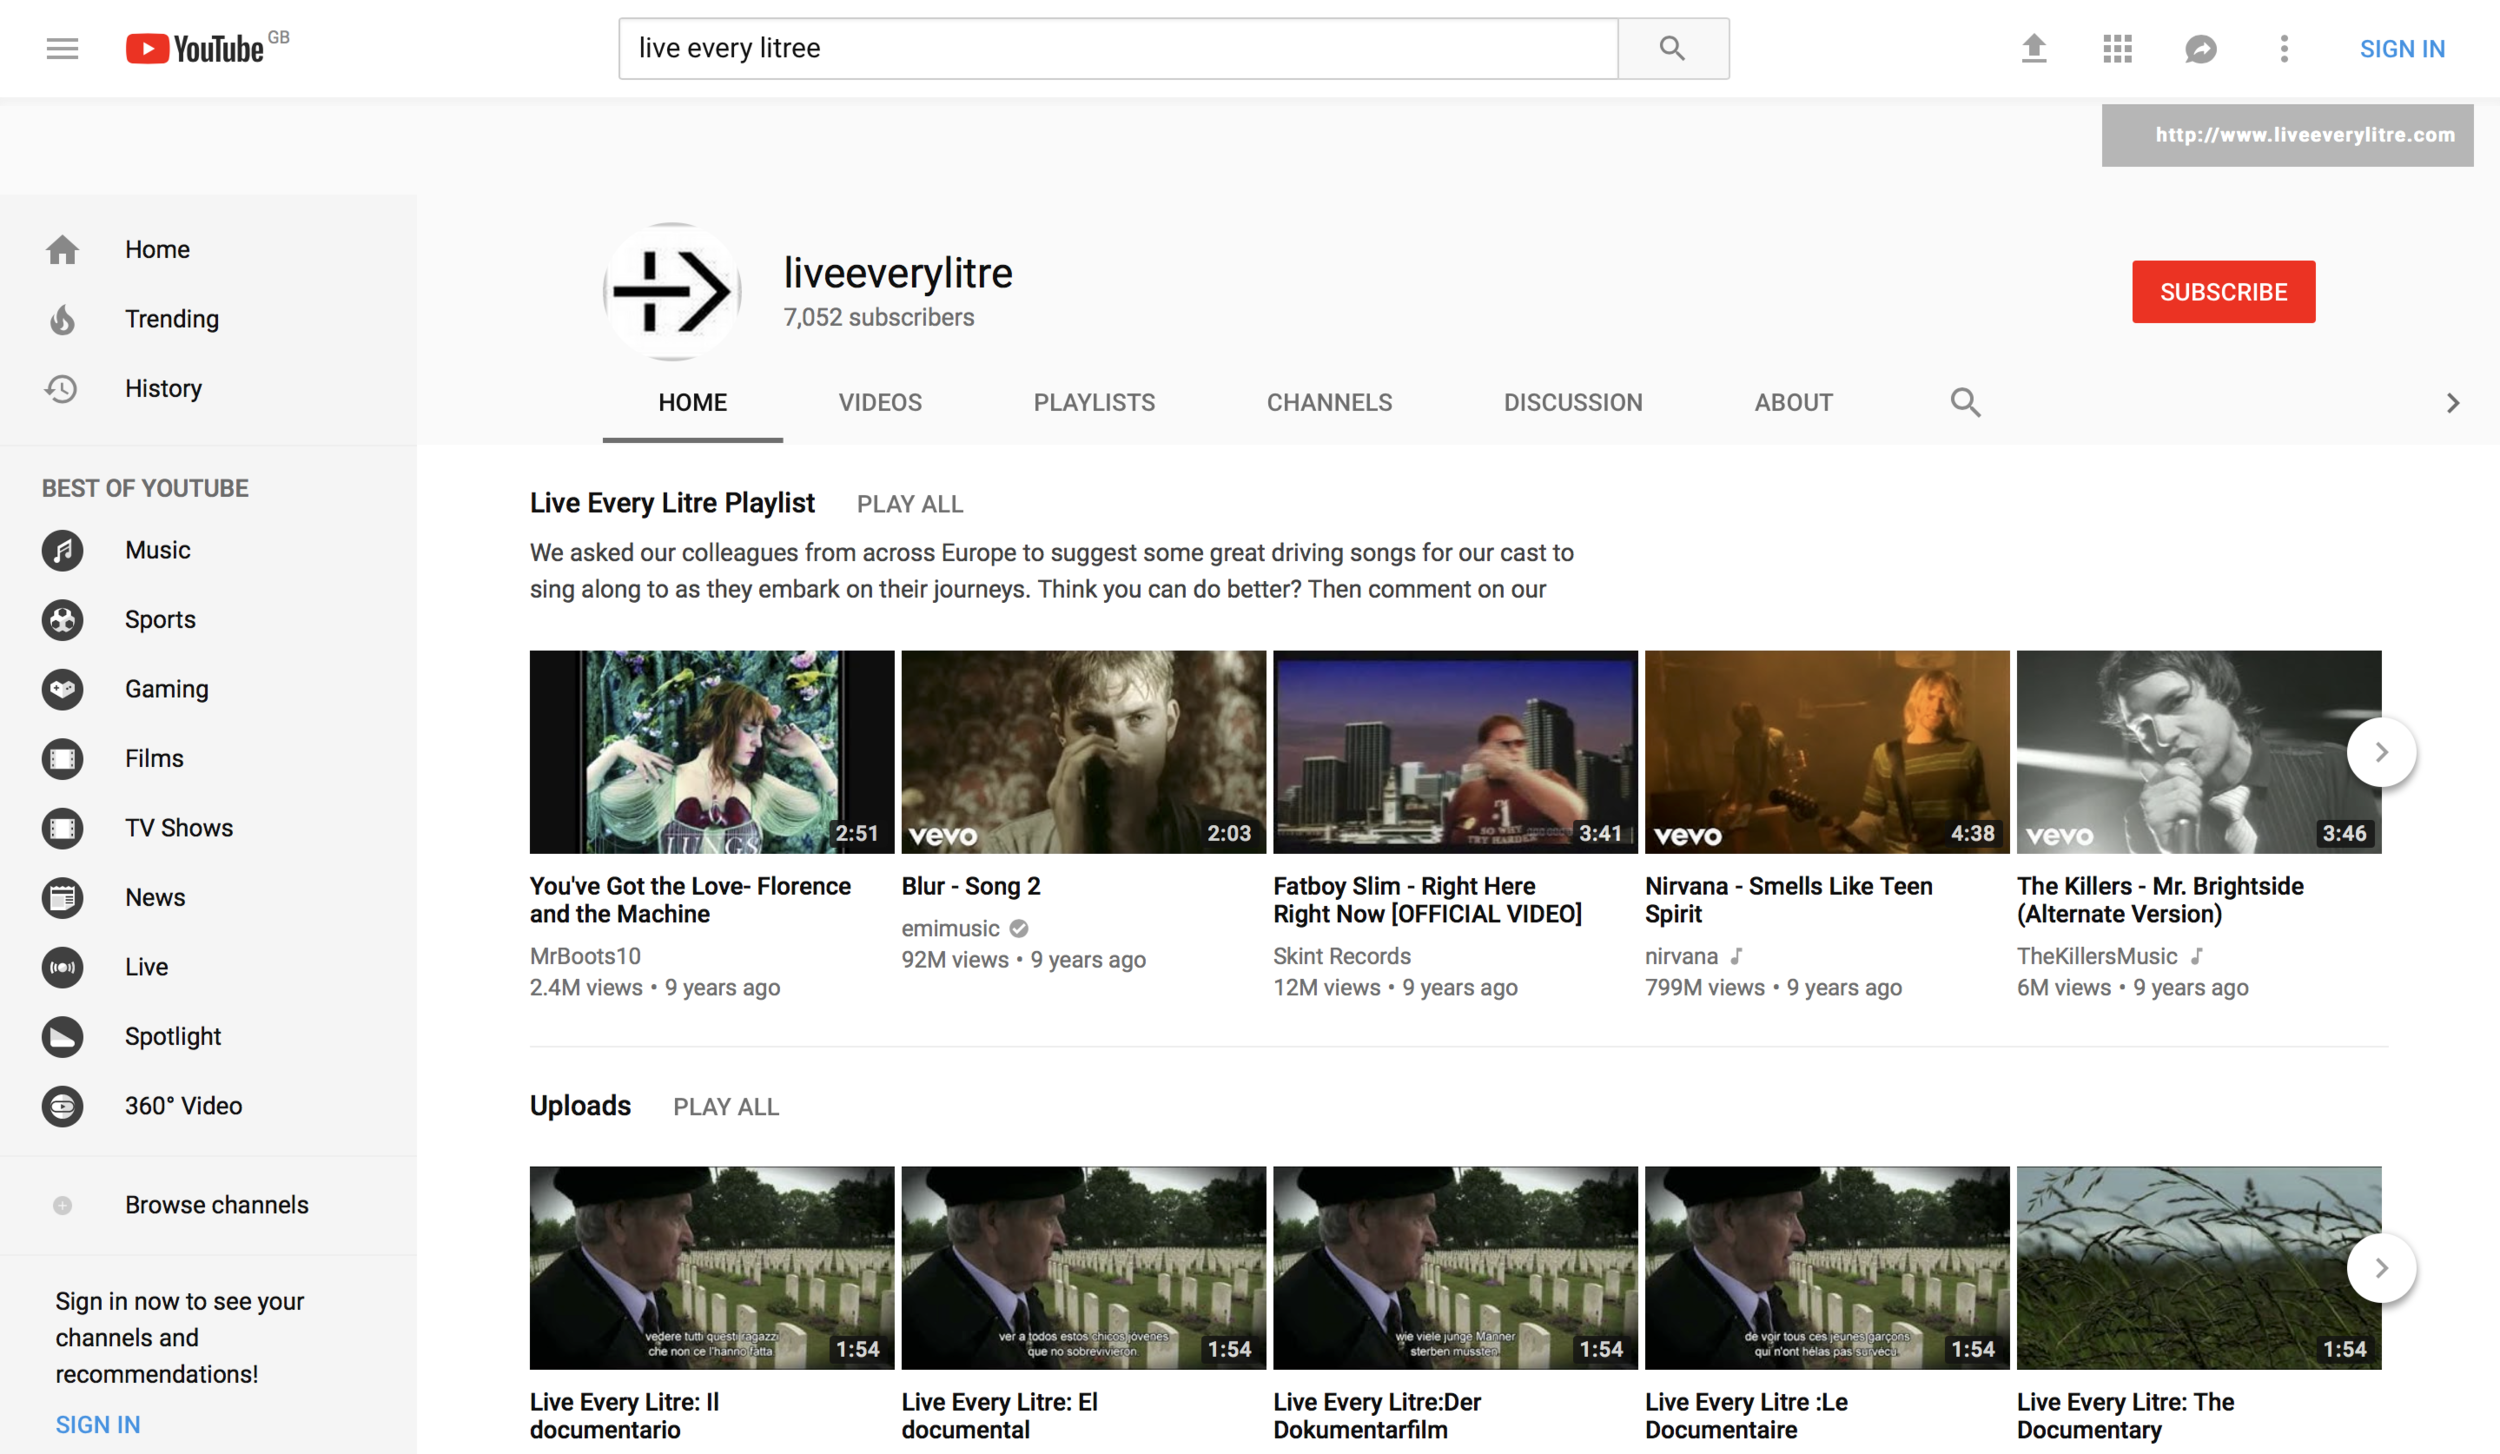Click PLAY ALL for Uploads
This screenshot has height=1454, width=2500.
coord(726,1107)
